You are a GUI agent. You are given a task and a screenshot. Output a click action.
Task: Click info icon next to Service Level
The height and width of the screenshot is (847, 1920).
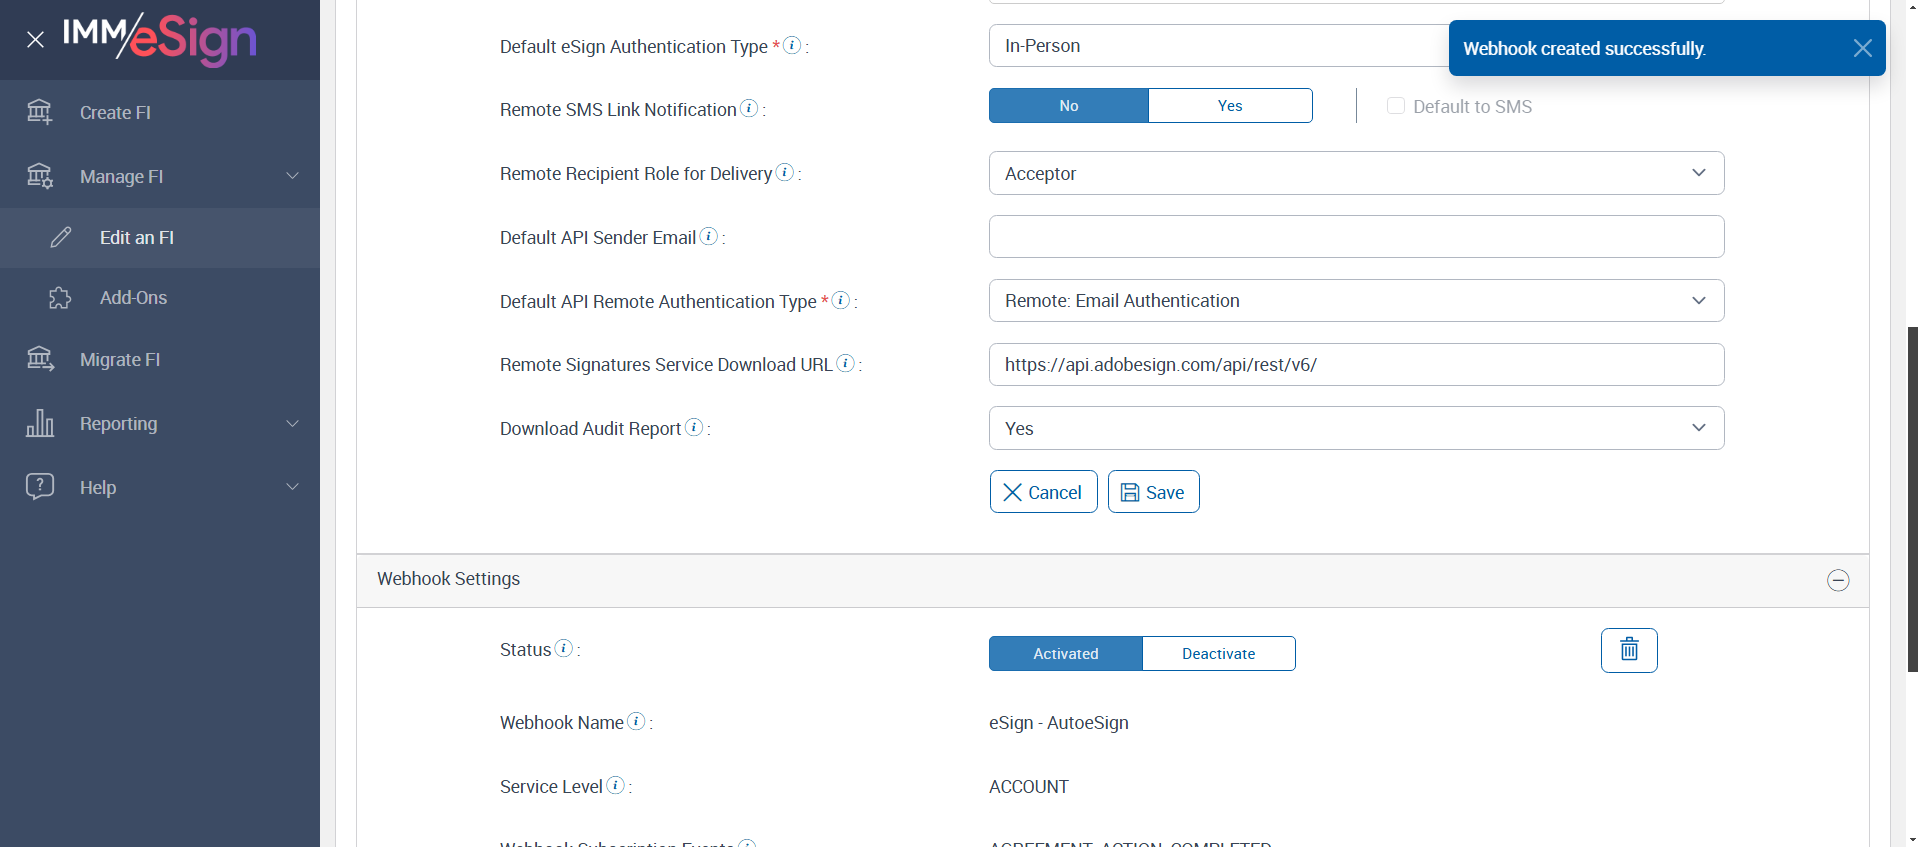(616, 785)
